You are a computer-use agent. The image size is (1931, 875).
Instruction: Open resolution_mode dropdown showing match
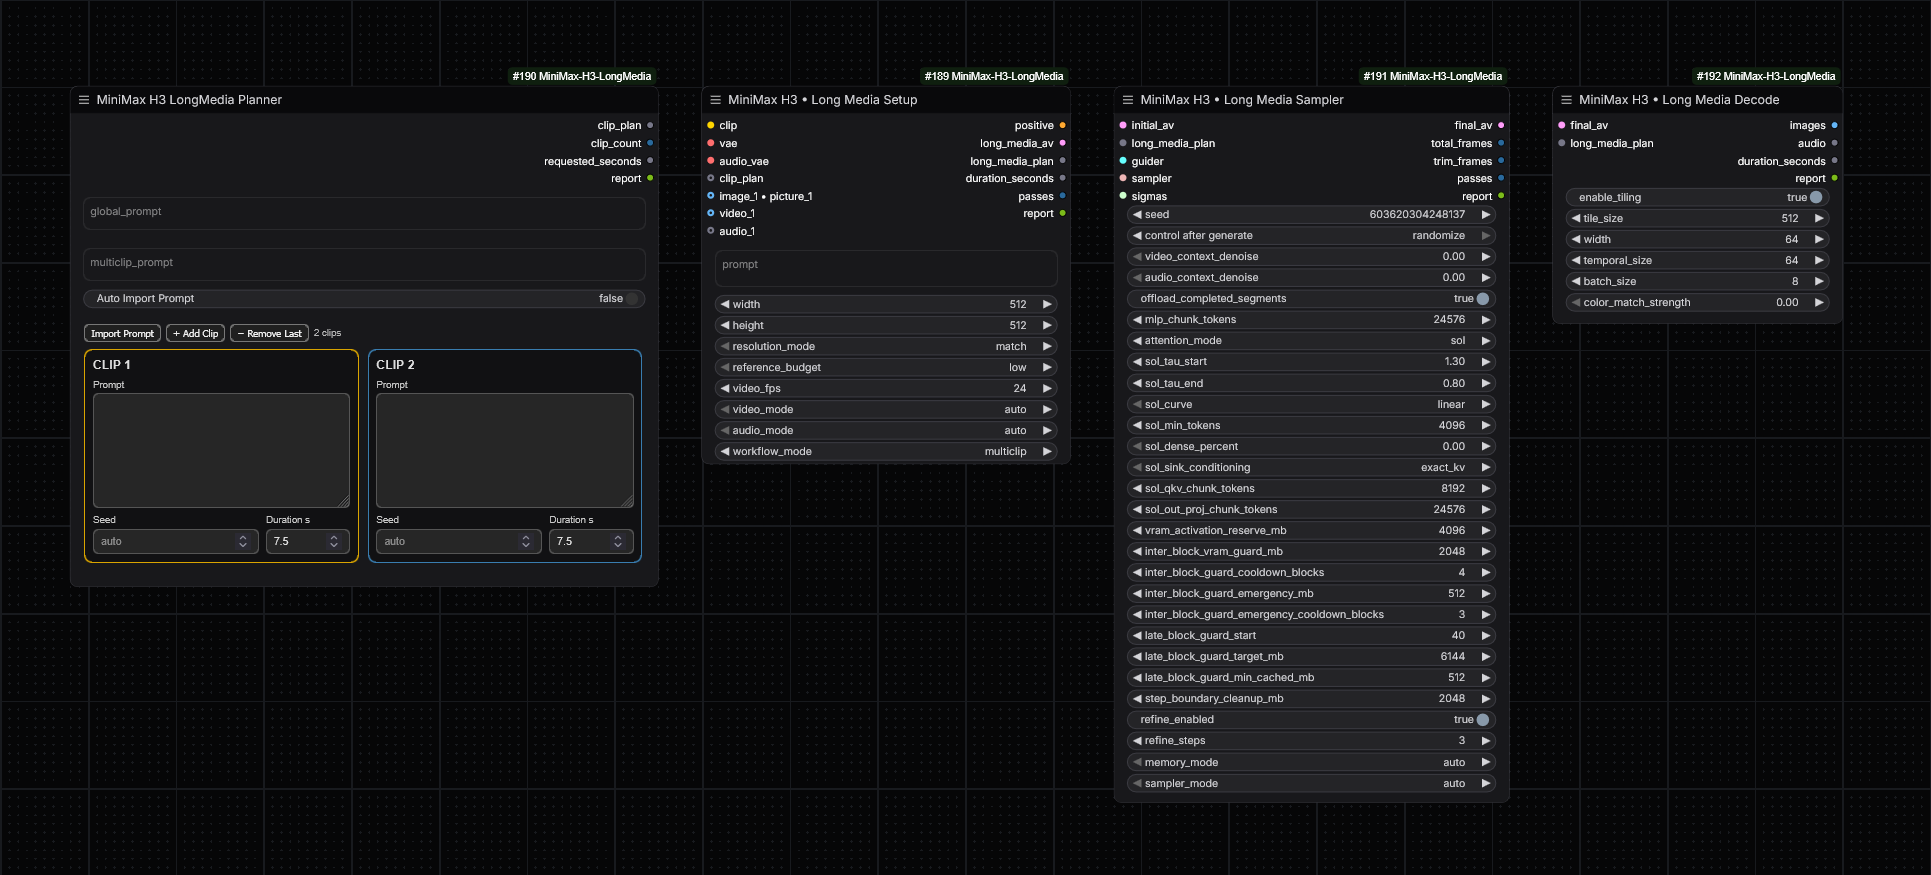tap(886, 346)
